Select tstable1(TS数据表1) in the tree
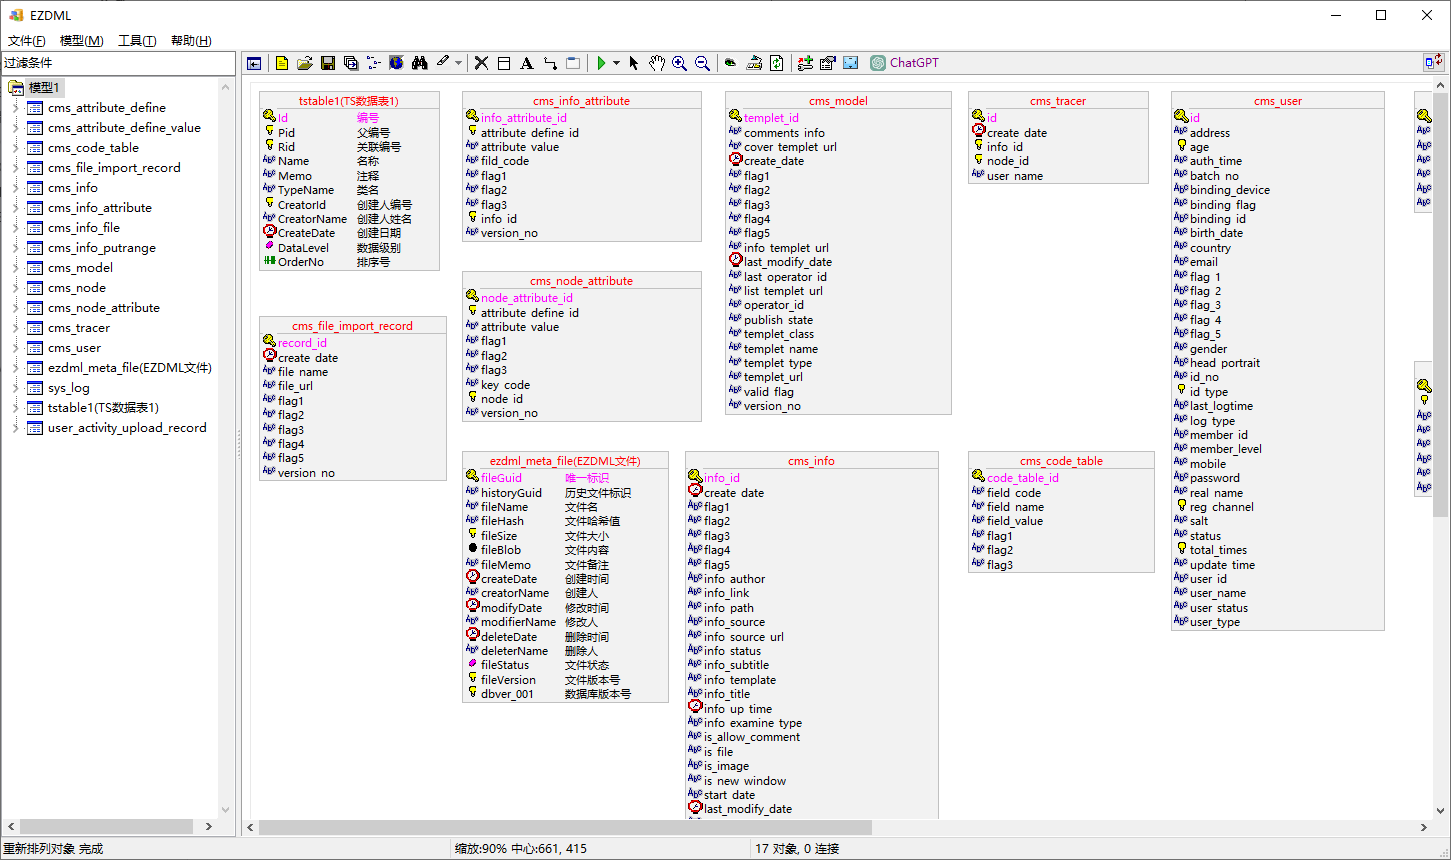The height and width of the screenshot is (860, 1451). click(103, 408)
